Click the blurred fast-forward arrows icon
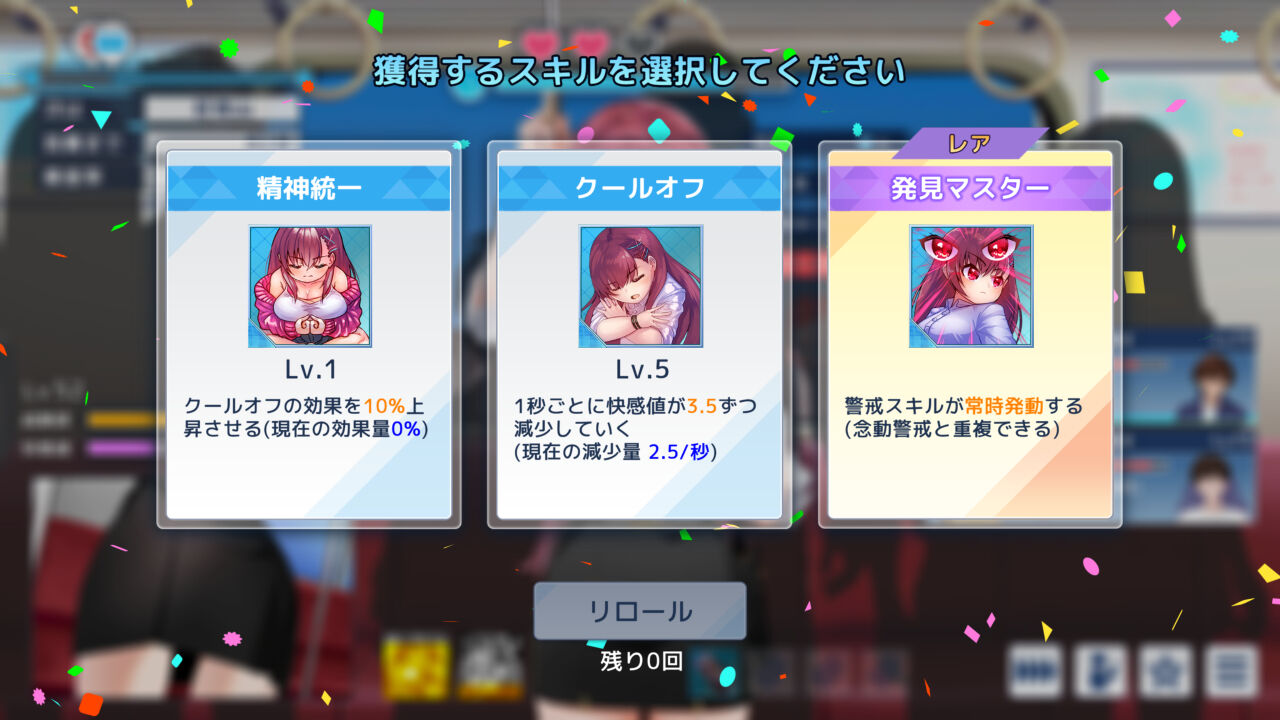This screenshot has height=720, width=1280. [1034, 670]
